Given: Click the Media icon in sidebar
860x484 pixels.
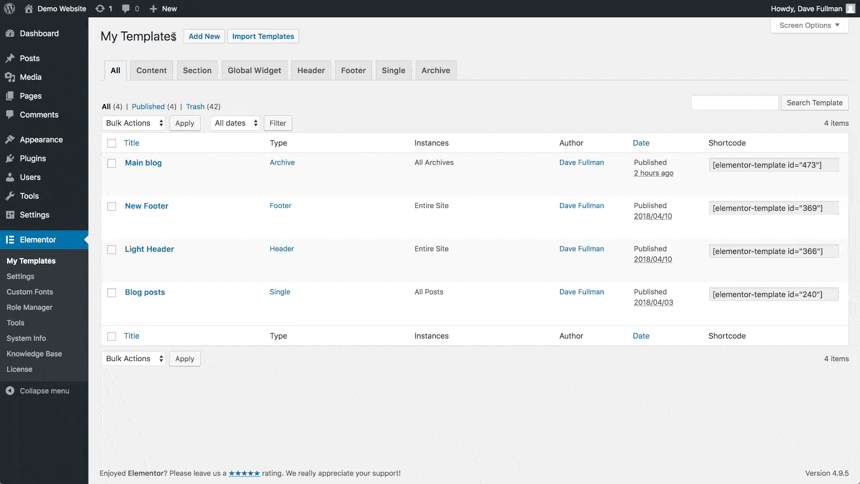Looking at the screenshot, I should click(x=10, y=77).
